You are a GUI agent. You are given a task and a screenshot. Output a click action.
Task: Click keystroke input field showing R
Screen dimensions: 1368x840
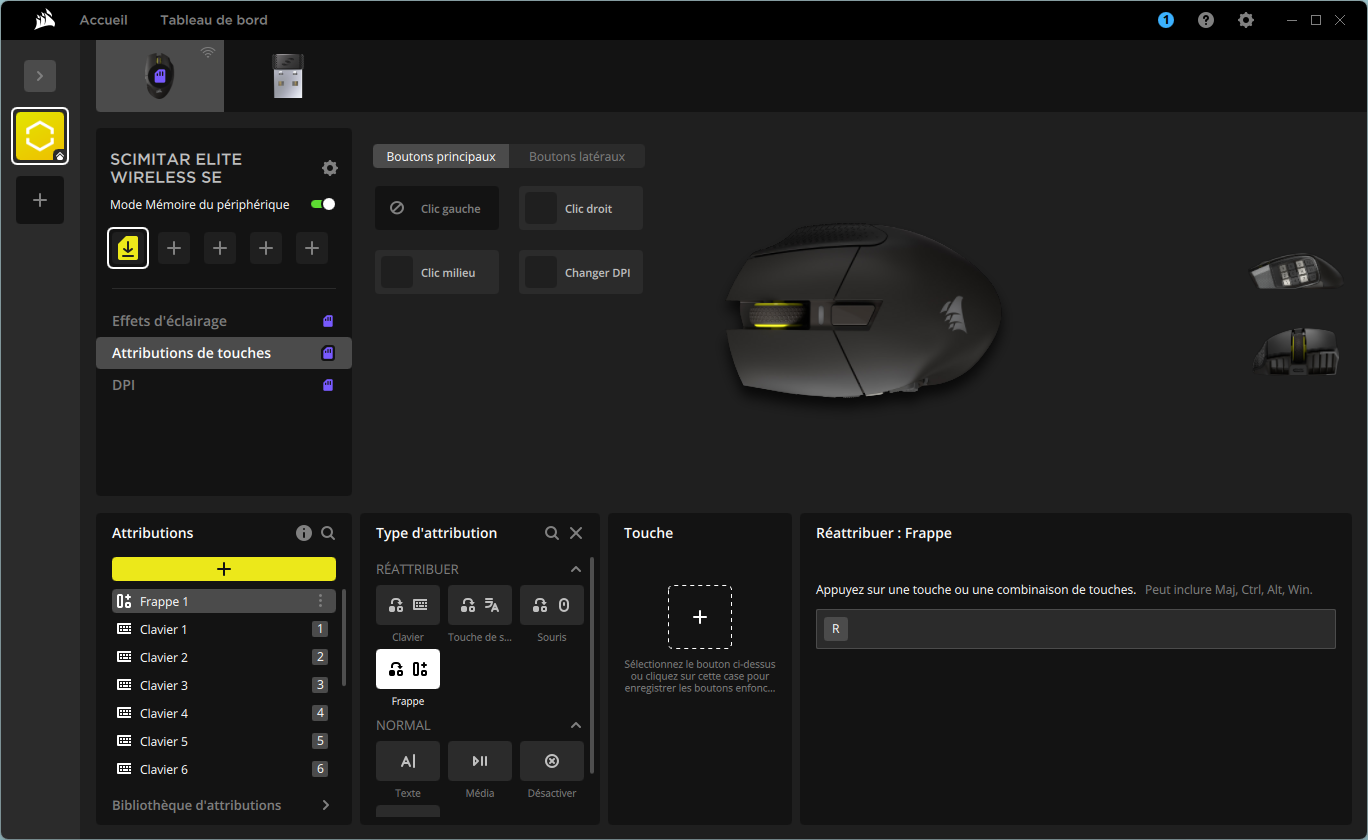1076,629
